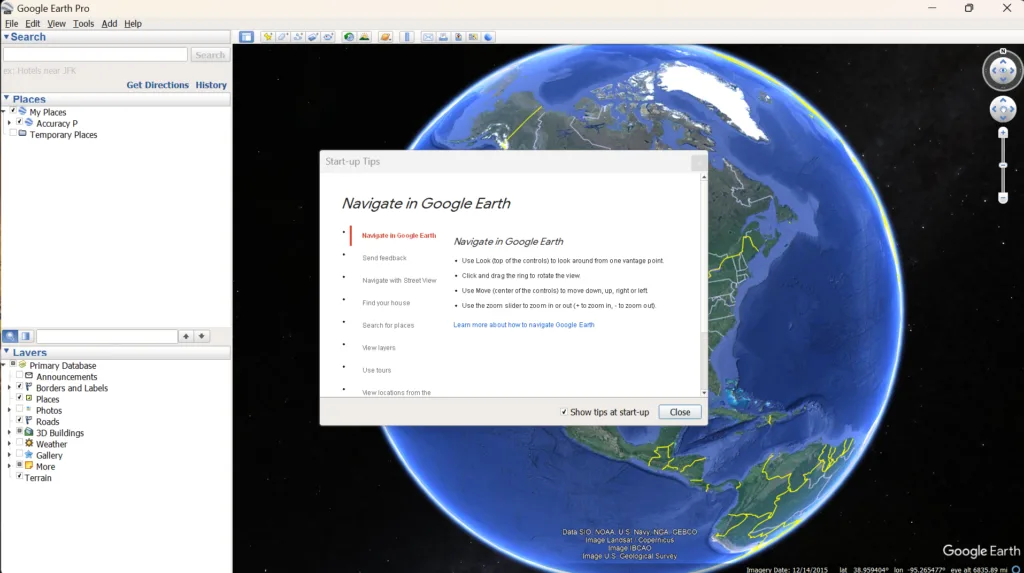Click View in Google Maps icon
Viewport: 1024px width, 573px height.
[x=473, y=37]
